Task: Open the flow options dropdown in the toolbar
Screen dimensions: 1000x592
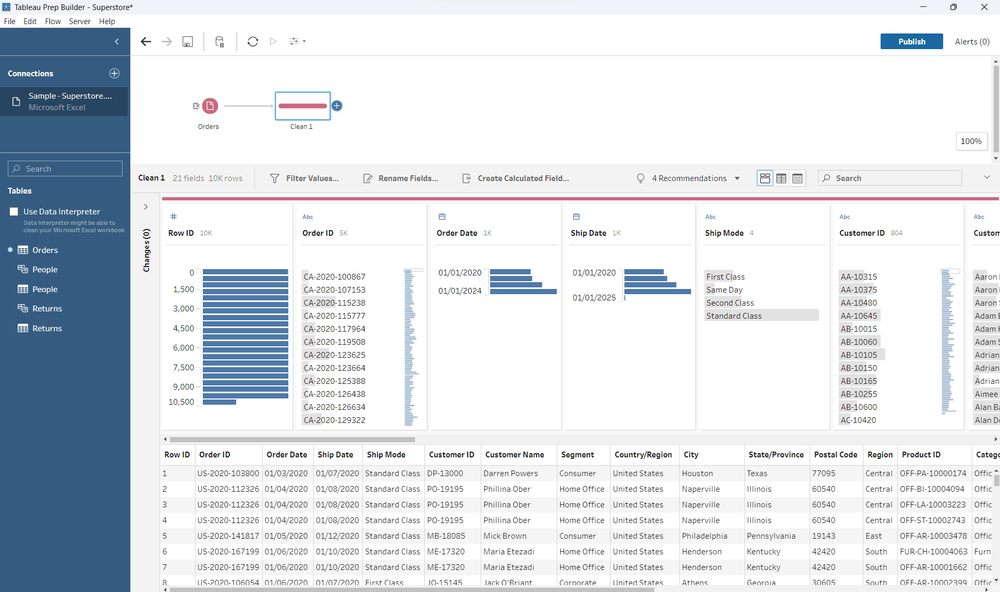Action: (297, 41)
